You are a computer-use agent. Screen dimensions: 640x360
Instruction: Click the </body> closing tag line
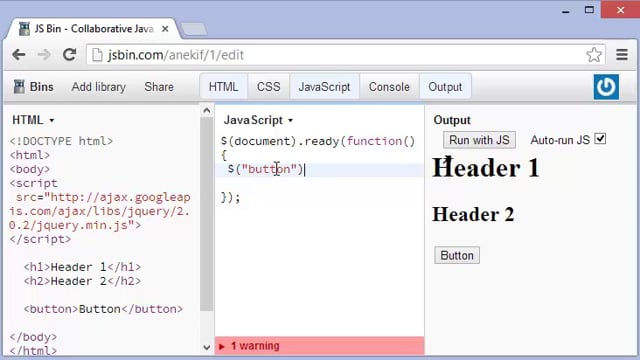[33, 337]
